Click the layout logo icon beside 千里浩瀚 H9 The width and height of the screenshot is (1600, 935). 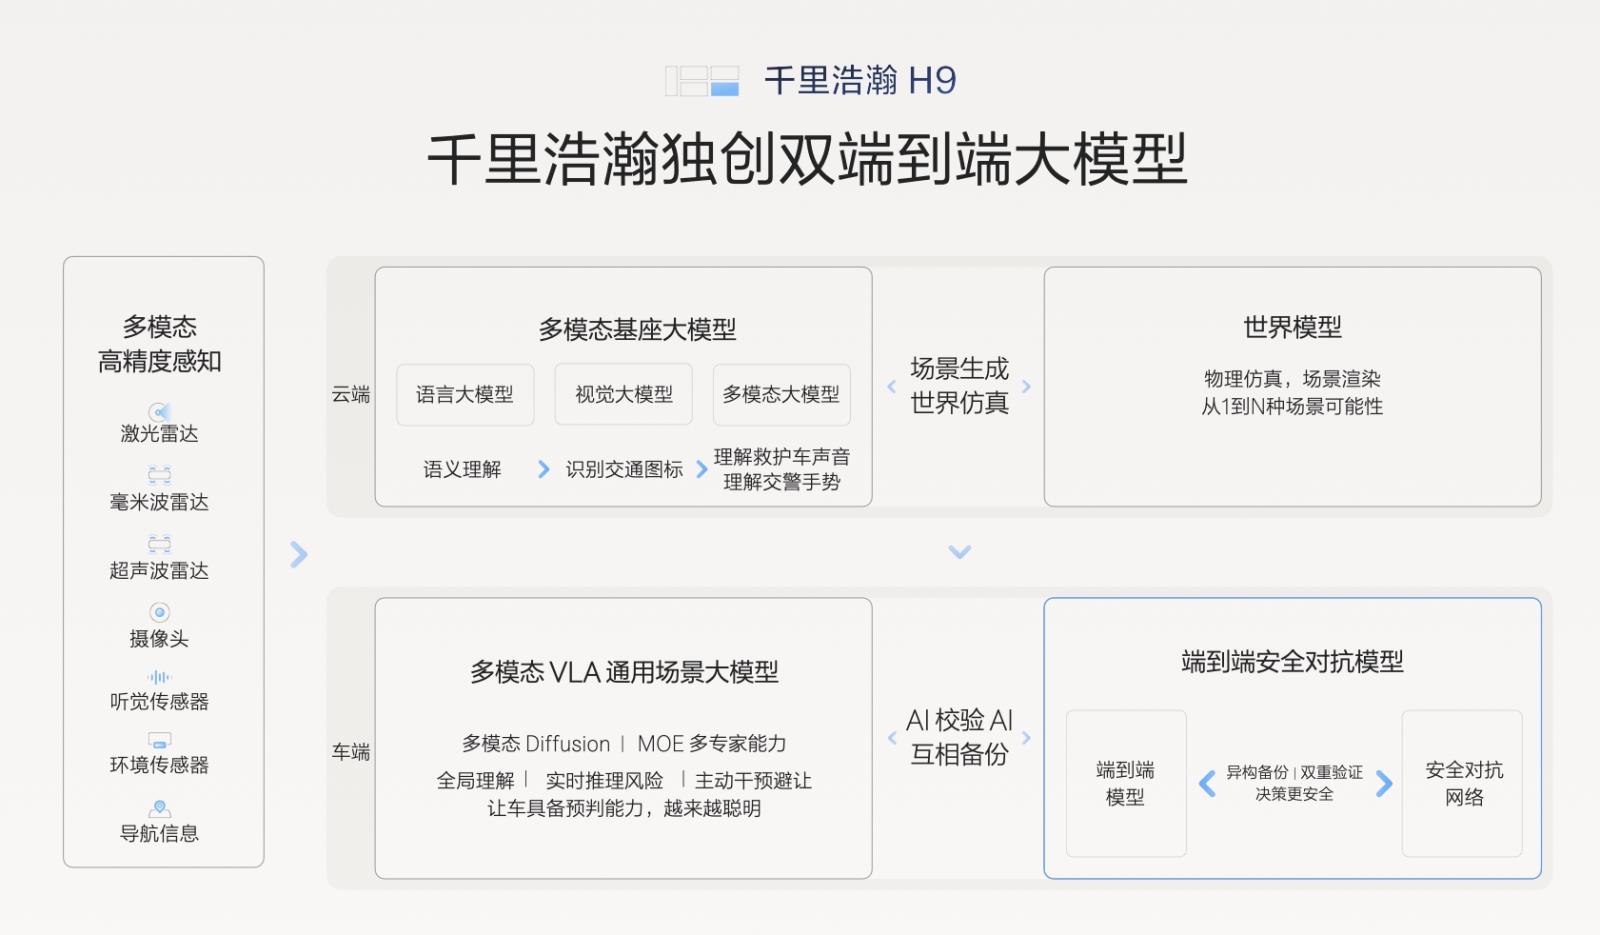[702, 81]
